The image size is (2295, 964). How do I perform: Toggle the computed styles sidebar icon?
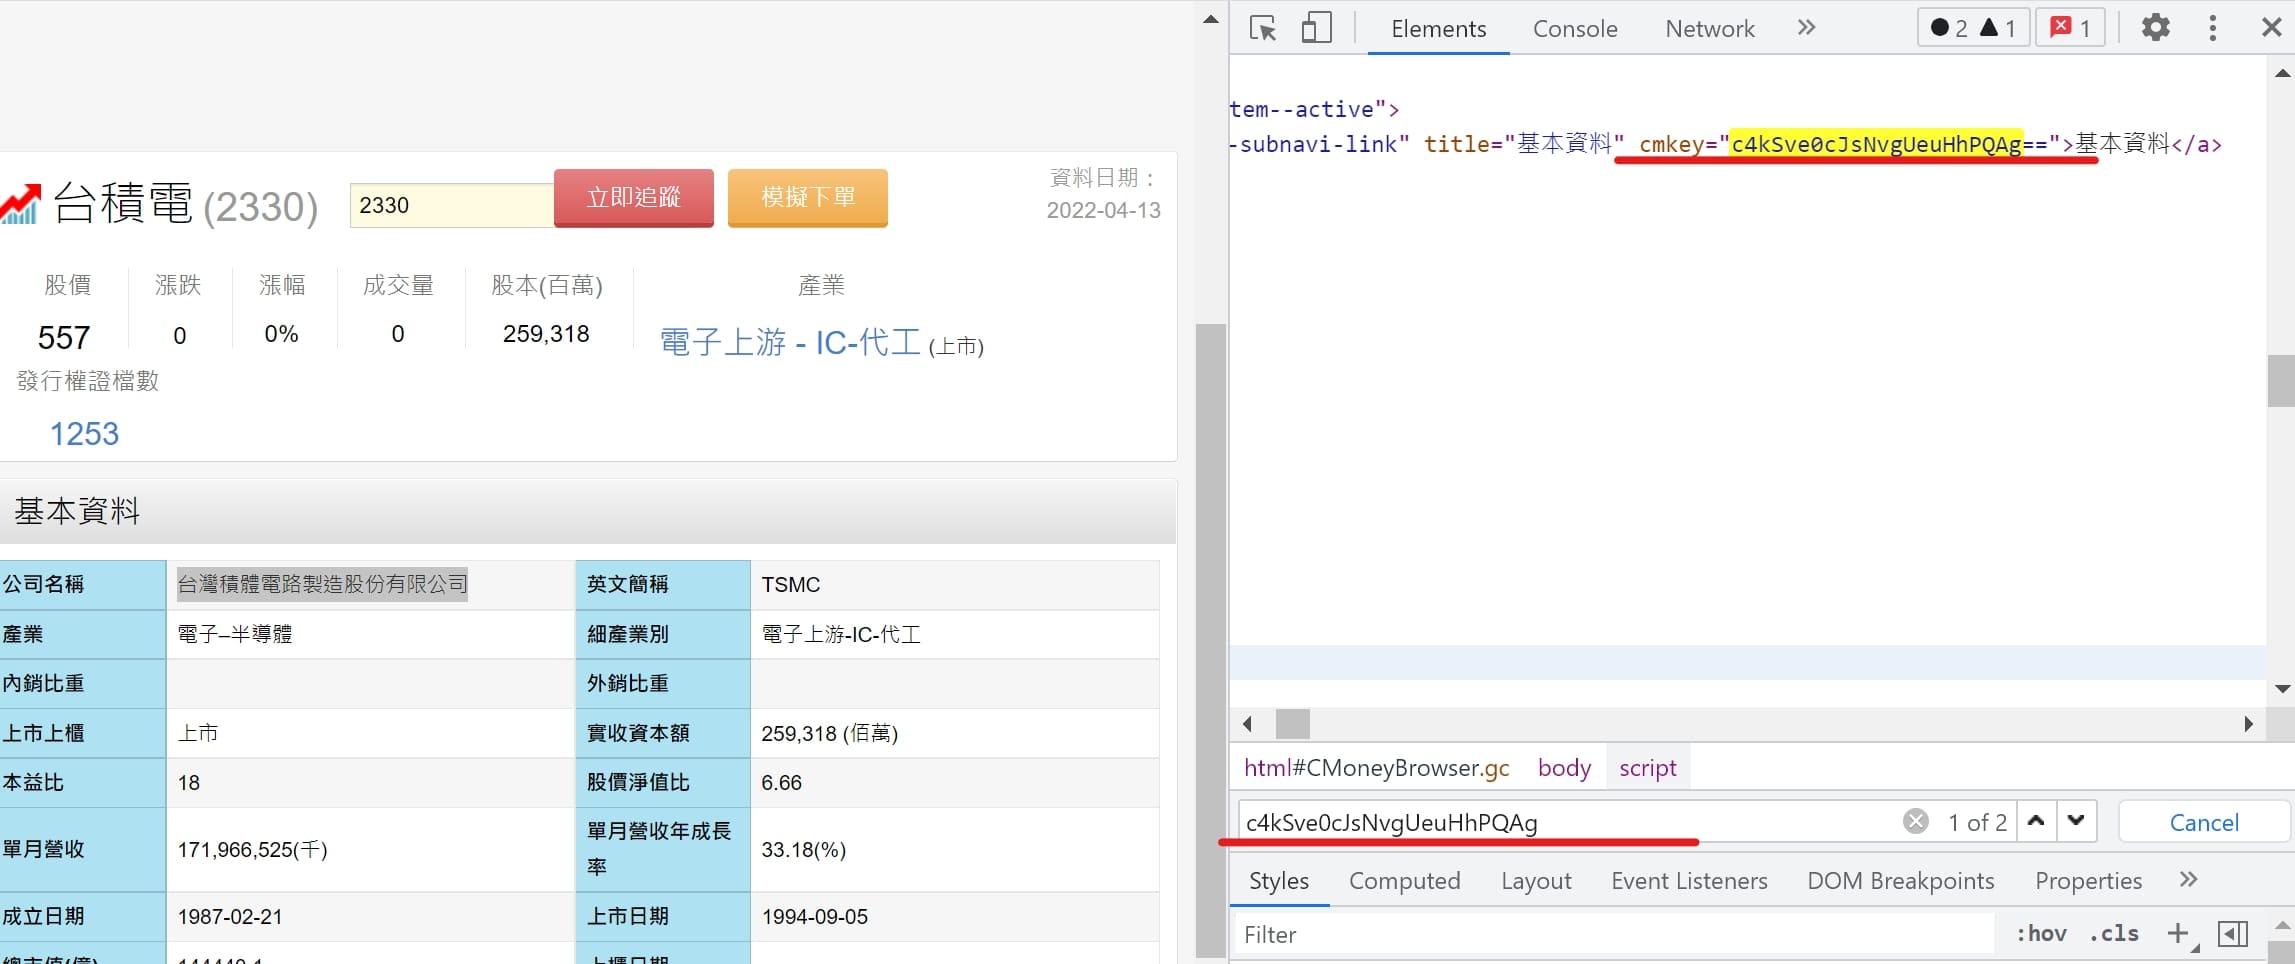[x=2232, y=934]
